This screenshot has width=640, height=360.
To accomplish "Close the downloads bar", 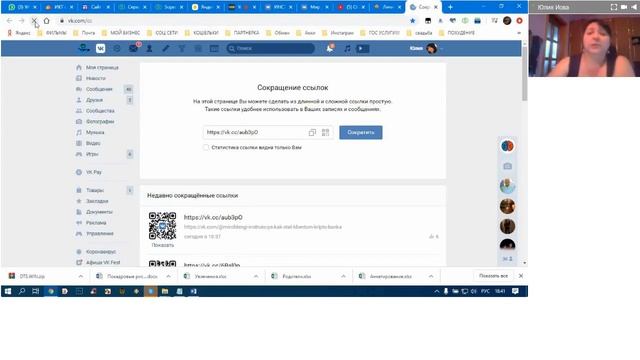I will click(x=521, y=276).
